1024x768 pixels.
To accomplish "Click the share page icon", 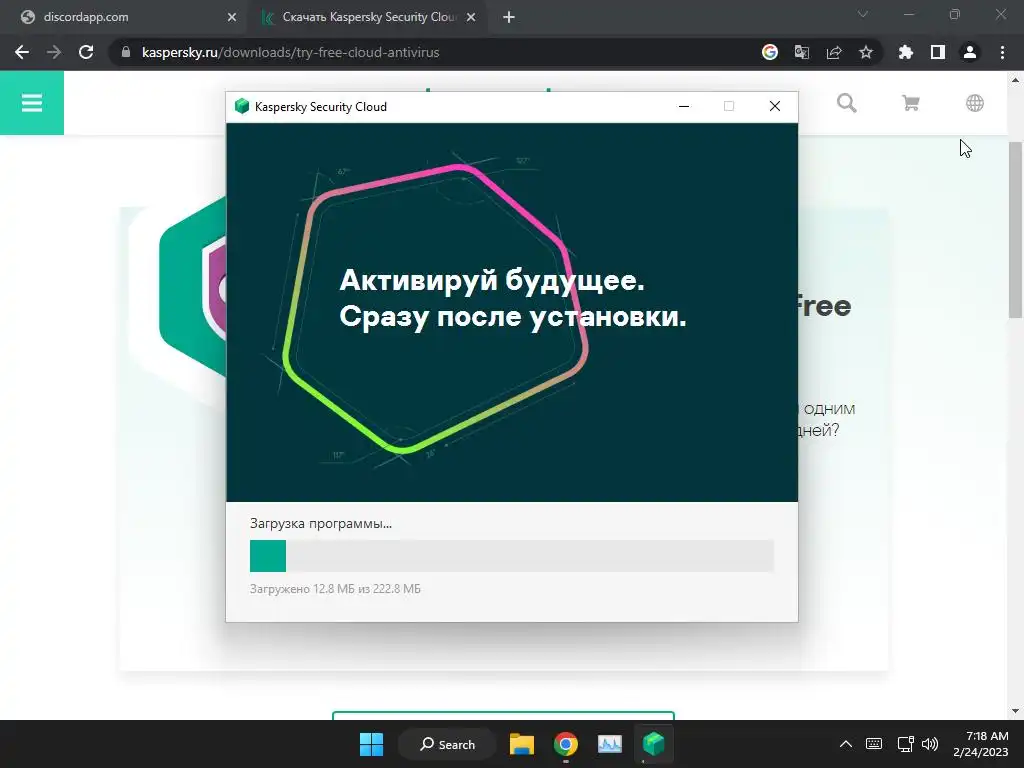I will click(834, 52).
